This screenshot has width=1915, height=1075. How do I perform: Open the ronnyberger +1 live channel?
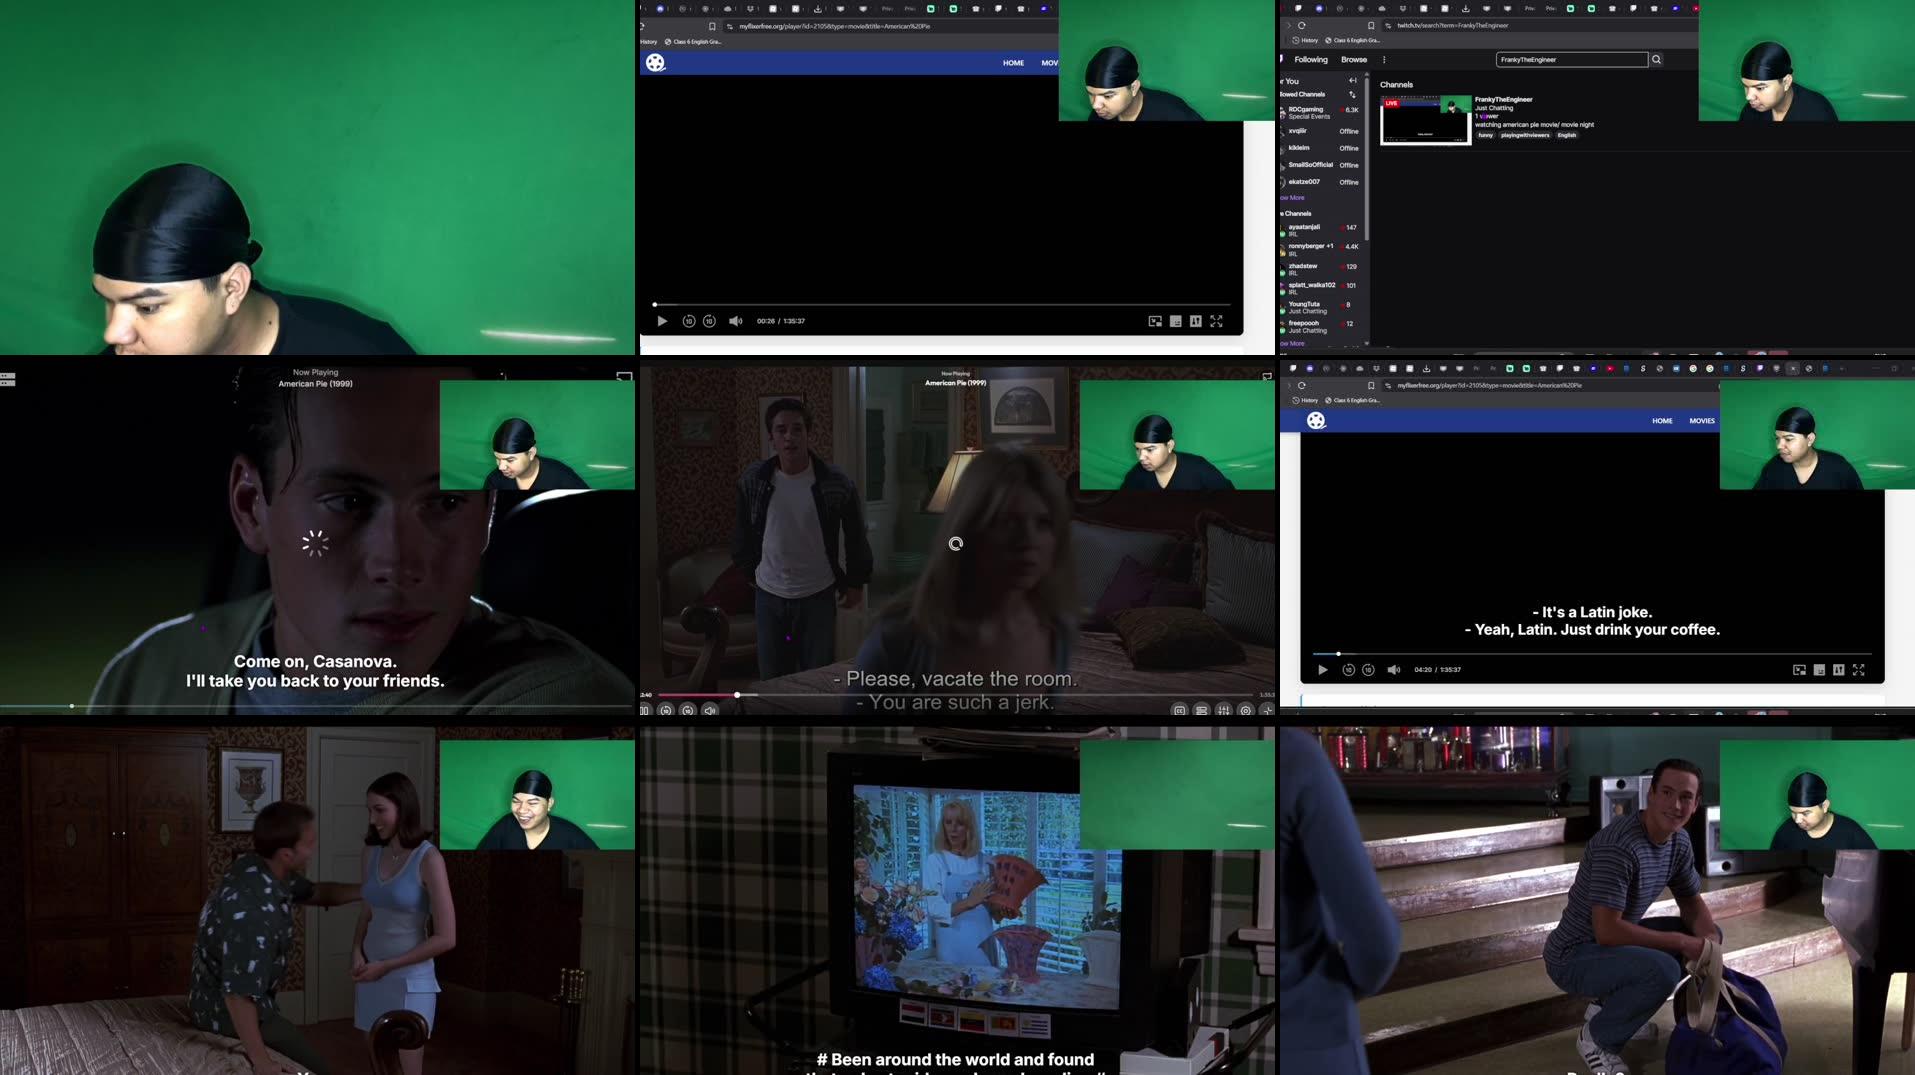tap(1322, 249)
